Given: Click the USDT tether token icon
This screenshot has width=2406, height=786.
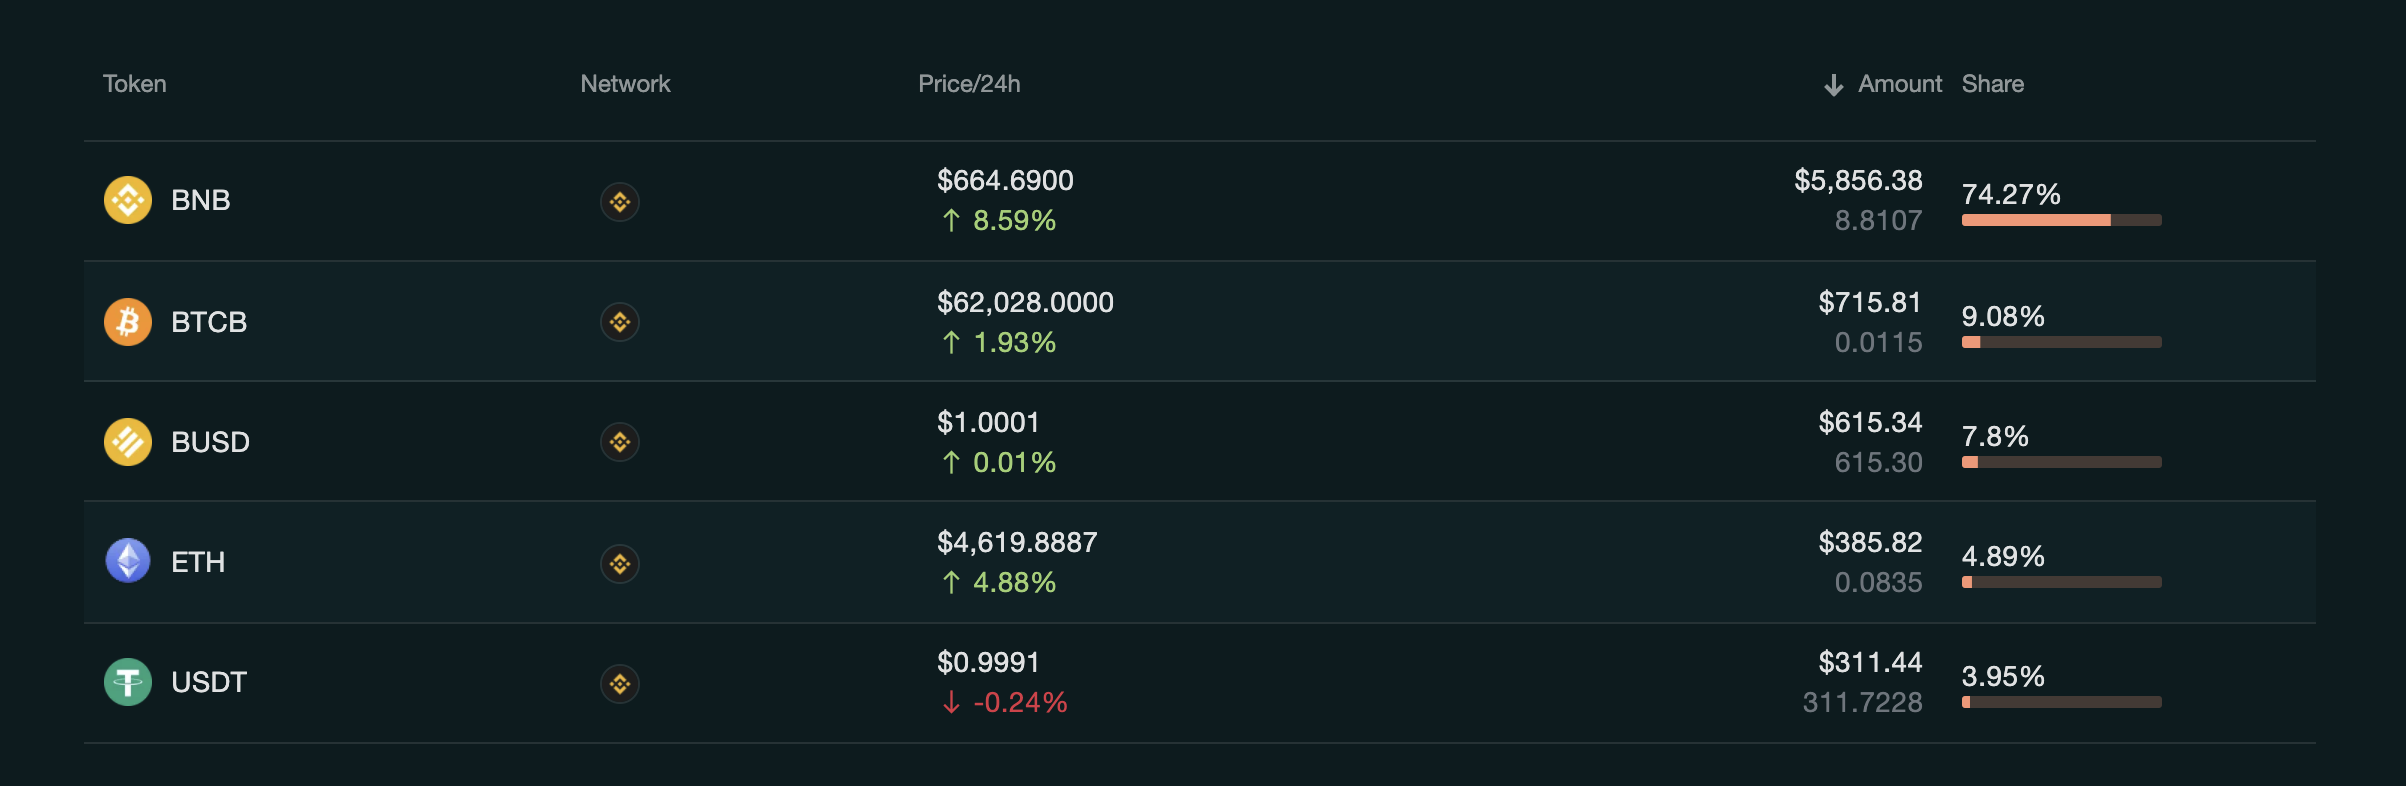Looking at the screenshot, I should (128, 682).
